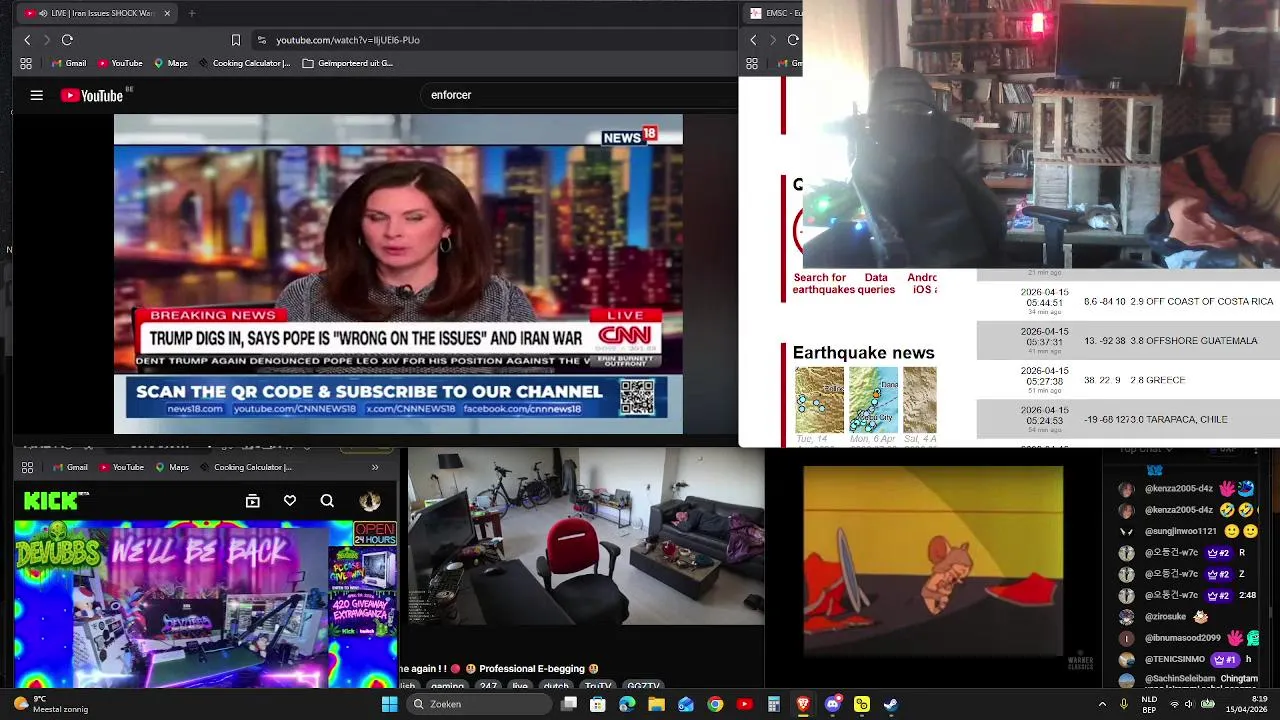
Task: Reload the EMSC earthquake page
Action: 793,40
